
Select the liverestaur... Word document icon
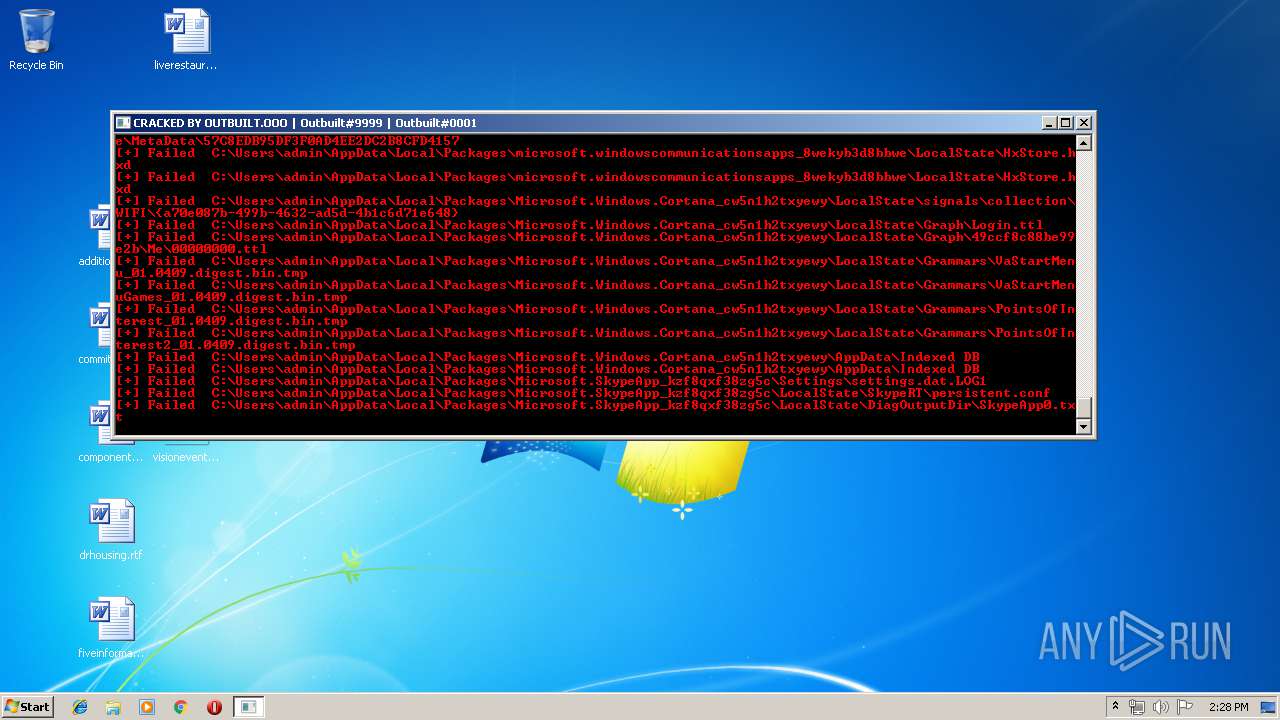(186, 40)
